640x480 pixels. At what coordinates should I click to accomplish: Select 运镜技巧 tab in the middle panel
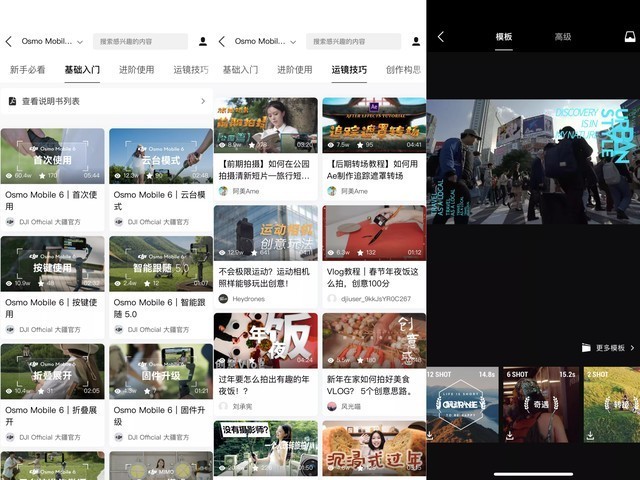(x=349, y=70)
